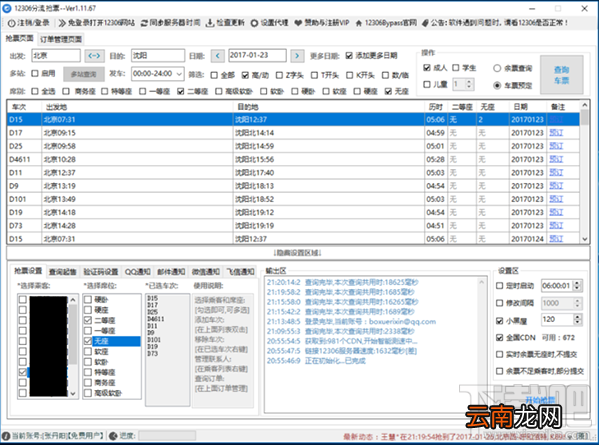Open the 查询配售 settings tab

[x=63, y=272]
